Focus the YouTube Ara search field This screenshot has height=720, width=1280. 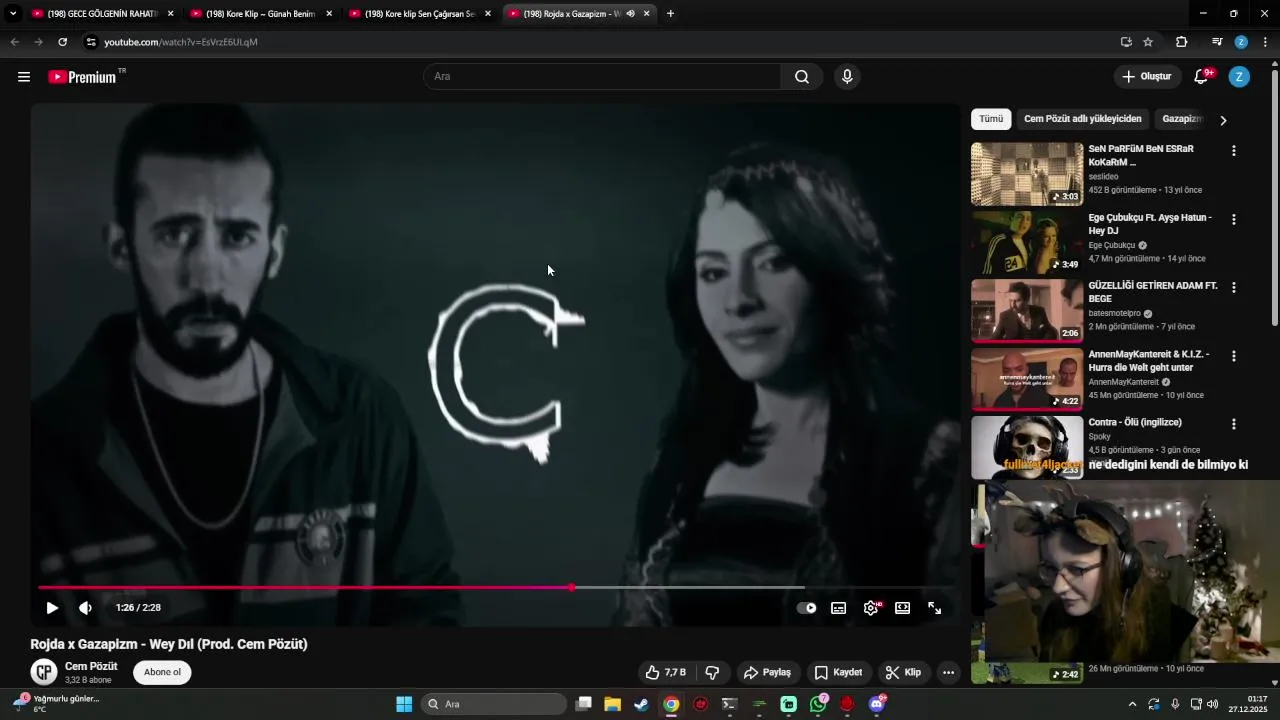(603, 77)
